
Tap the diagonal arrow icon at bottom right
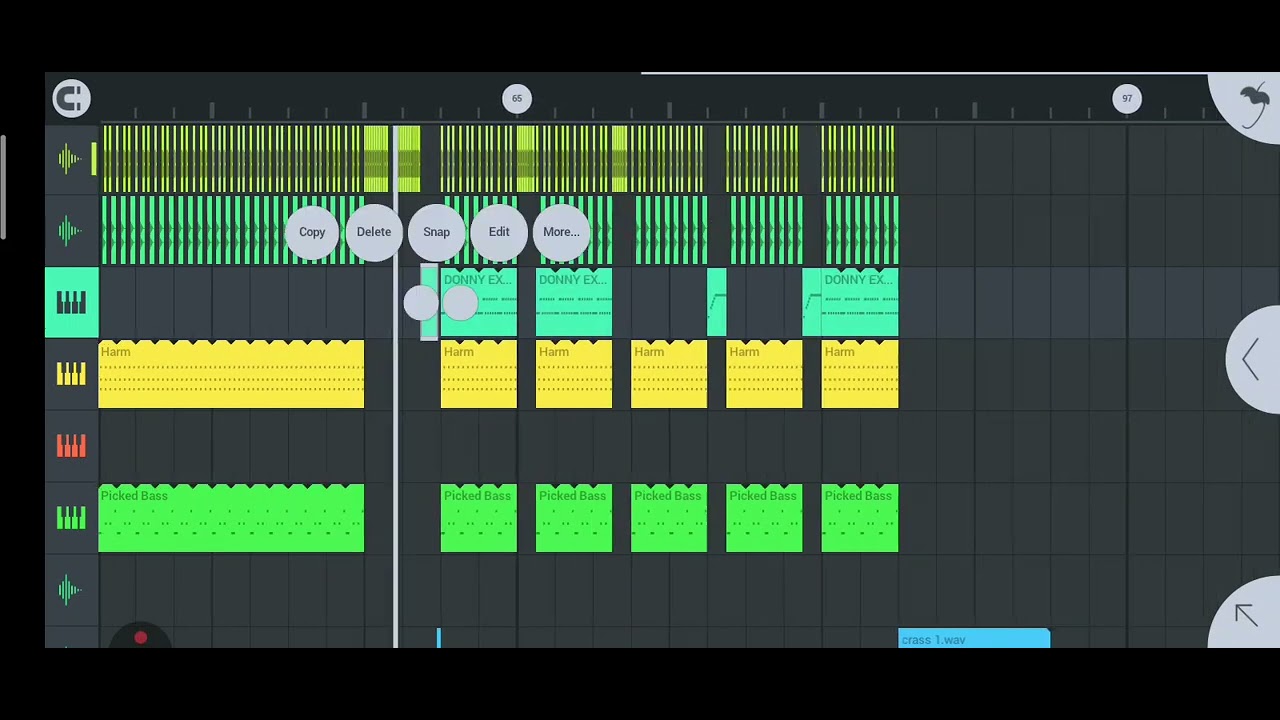pyautogui.click(x=1246, y=614)
